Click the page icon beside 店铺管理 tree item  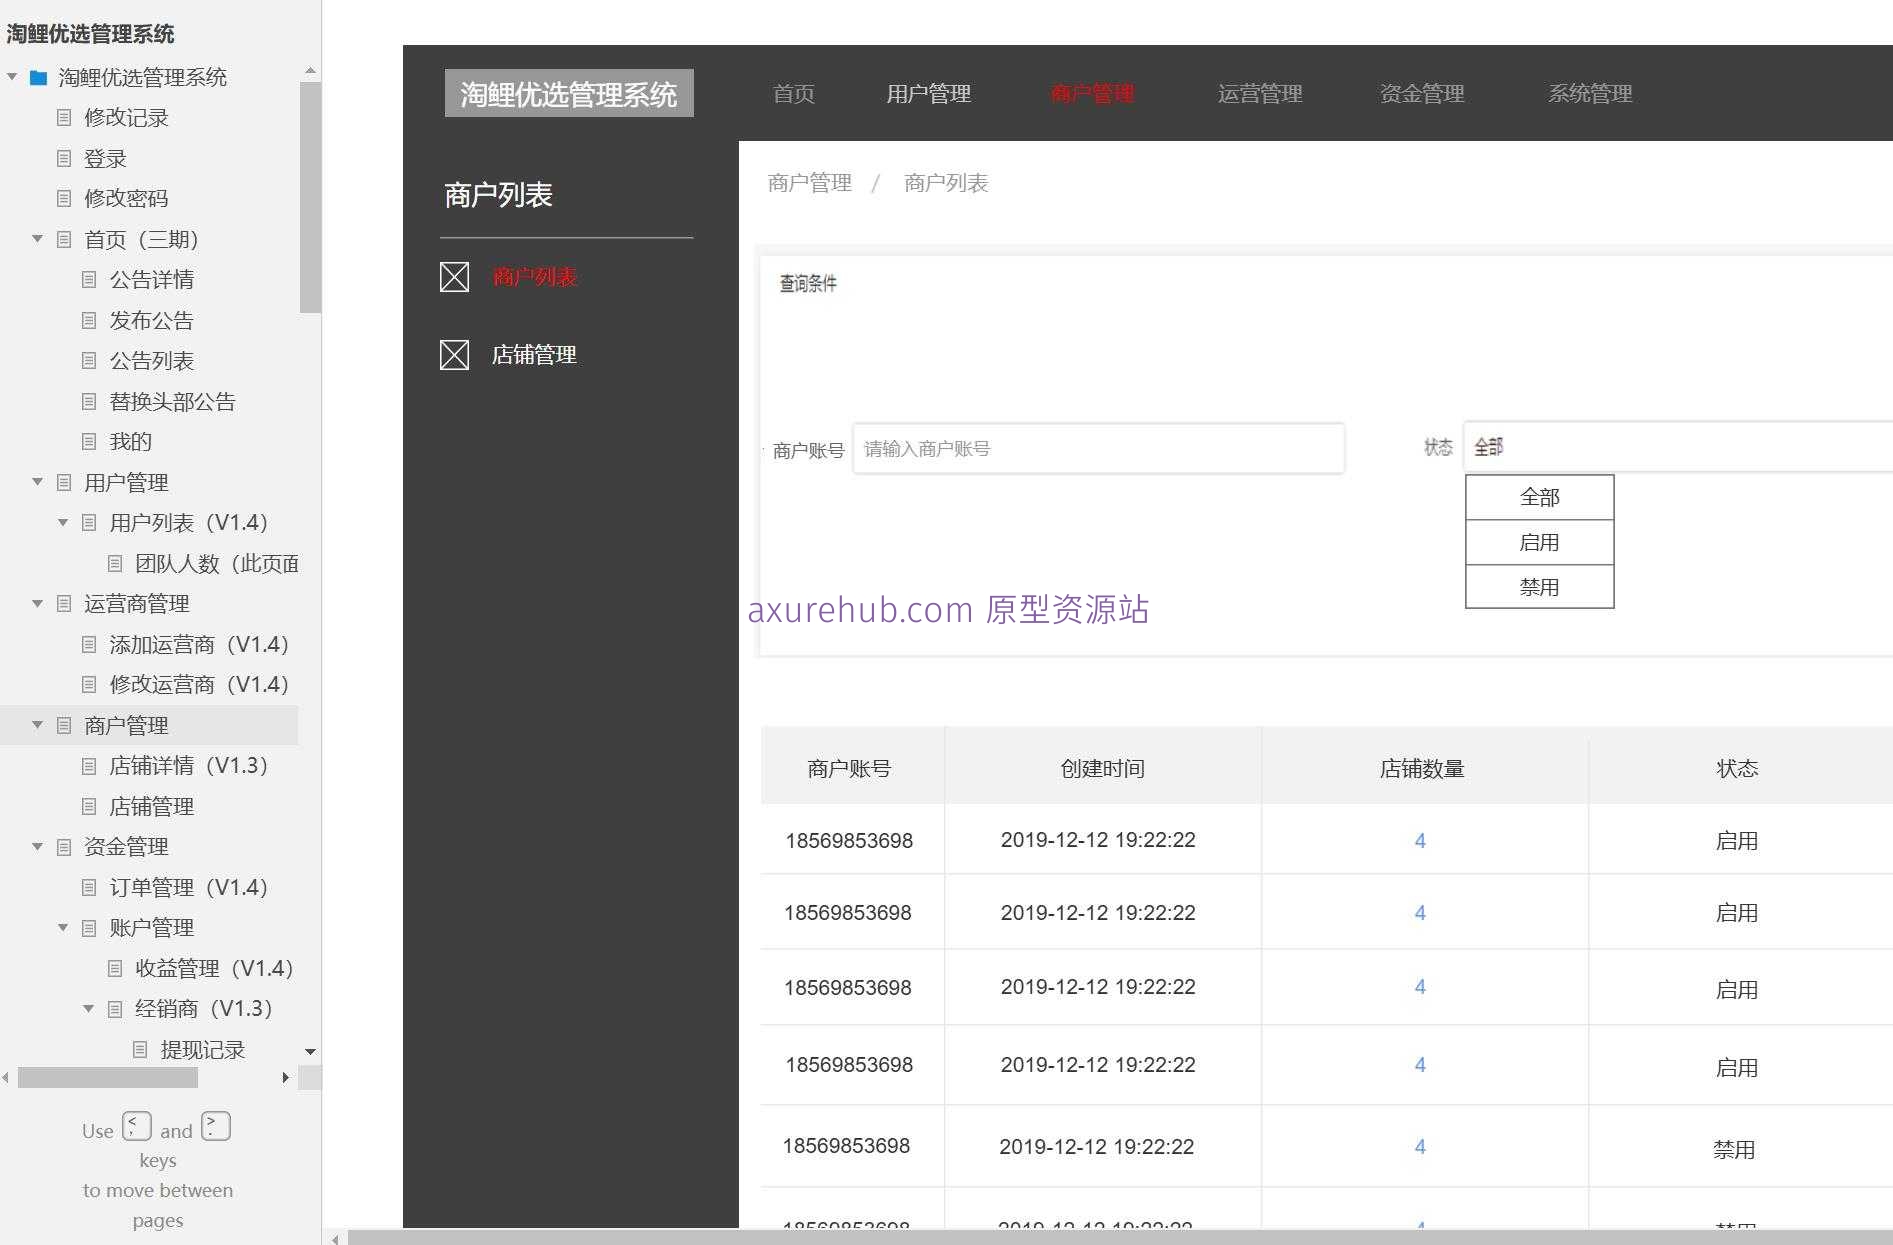coord(89,807)
